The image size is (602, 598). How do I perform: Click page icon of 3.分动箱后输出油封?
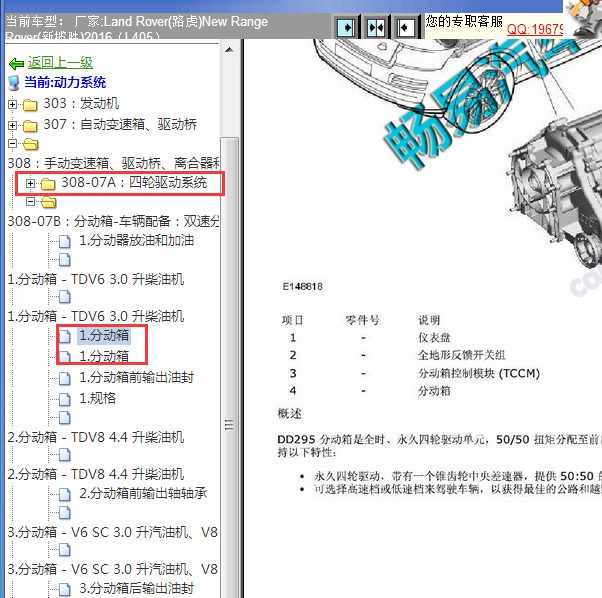[x=64, y=589]
